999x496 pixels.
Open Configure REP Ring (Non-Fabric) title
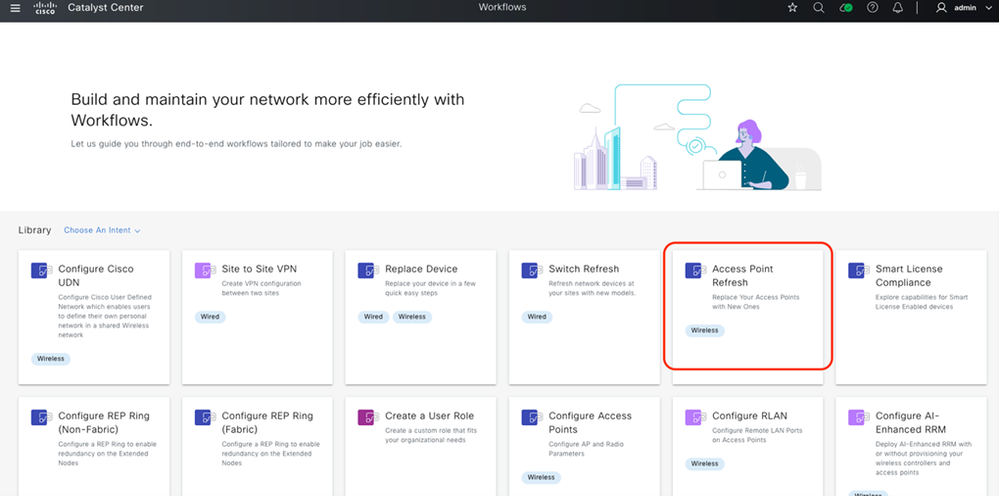tap(104, 423)
